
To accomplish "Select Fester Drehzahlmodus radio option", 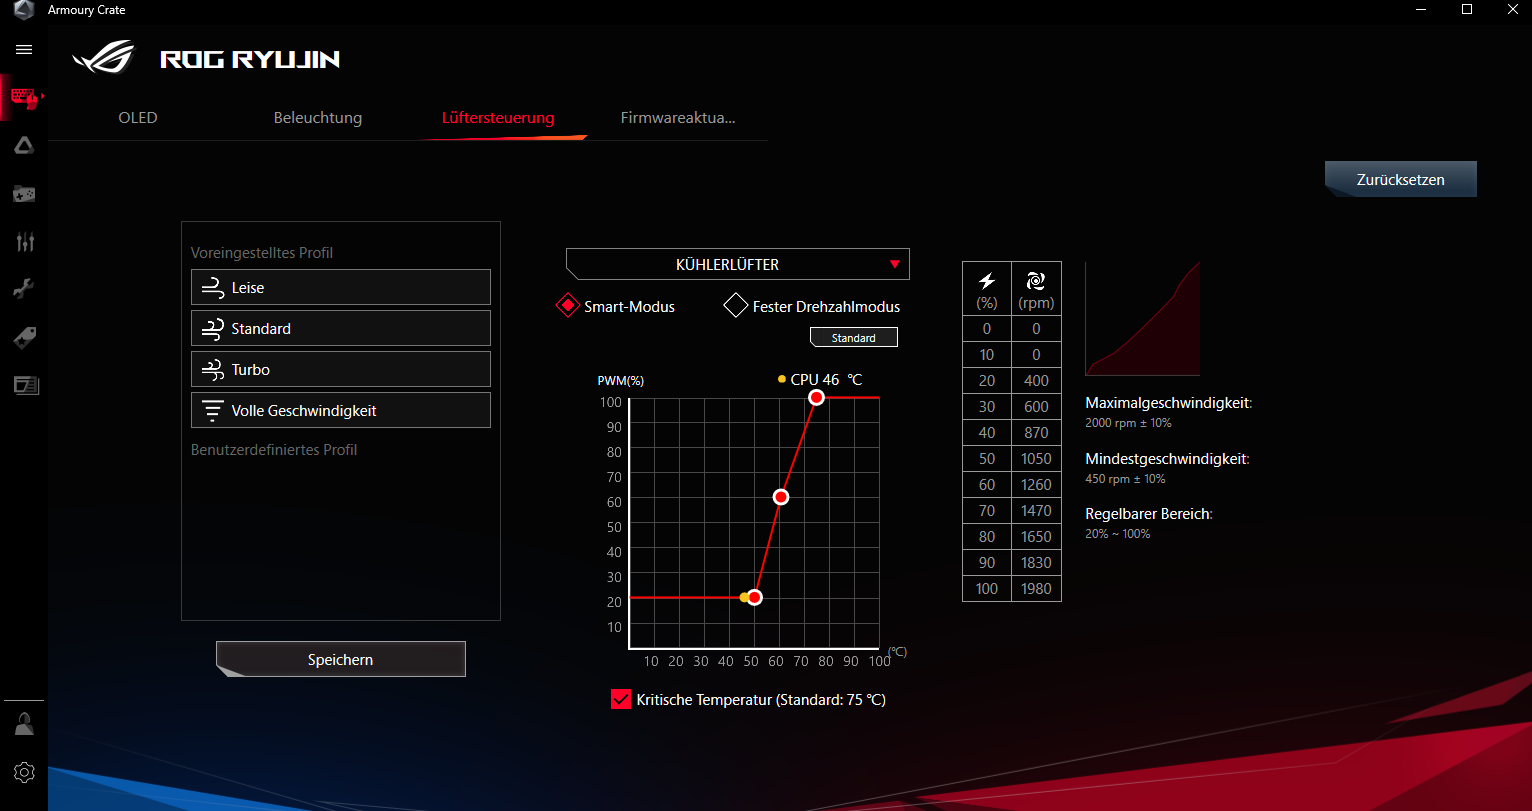I will pyautogui.click(x=736, y=306).
